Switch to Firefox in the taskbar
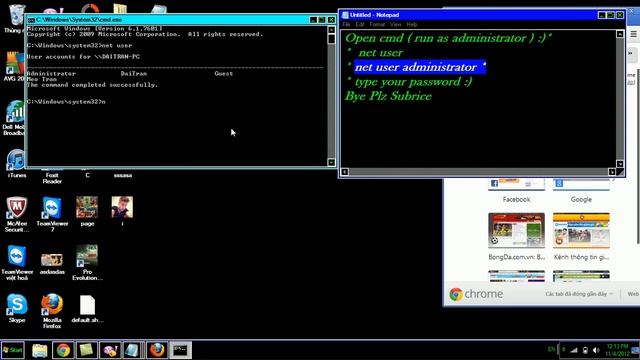 (157, 350)
